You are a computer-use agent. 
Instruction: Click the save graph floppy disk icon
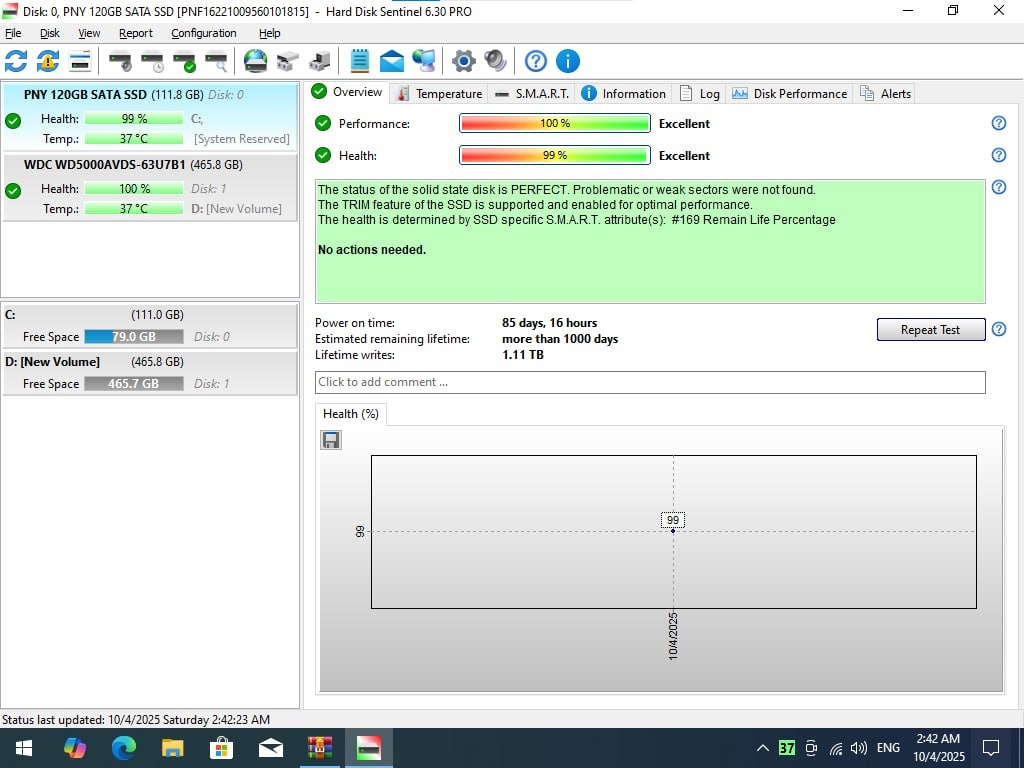331,440
